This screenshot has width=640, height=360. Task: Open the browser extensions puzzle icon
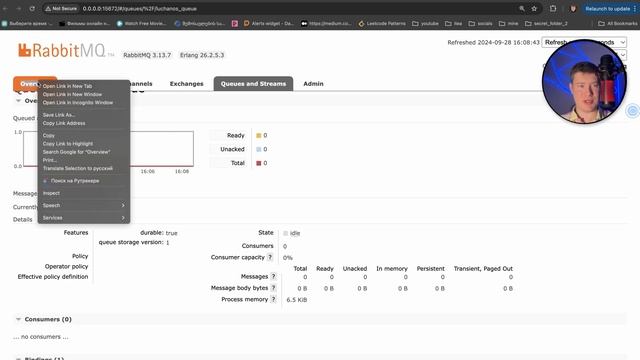click(x=553, y=9)
